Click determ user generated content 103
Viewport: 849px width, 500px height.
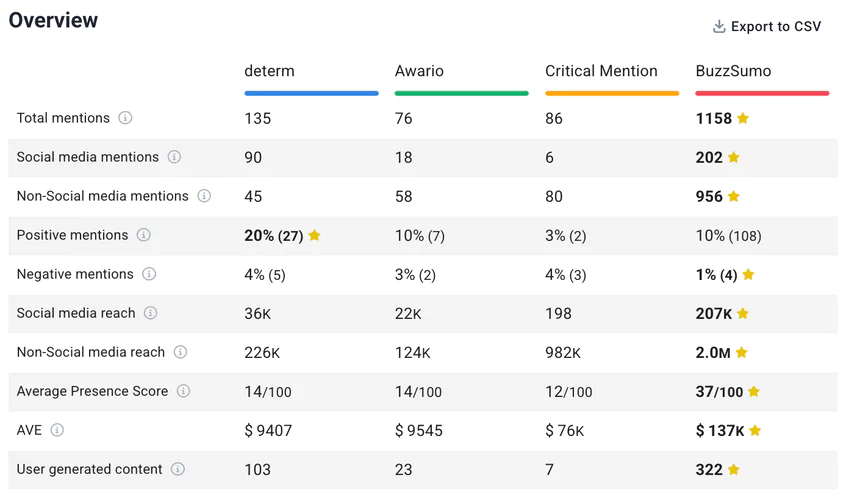click(x=257, y=469)
